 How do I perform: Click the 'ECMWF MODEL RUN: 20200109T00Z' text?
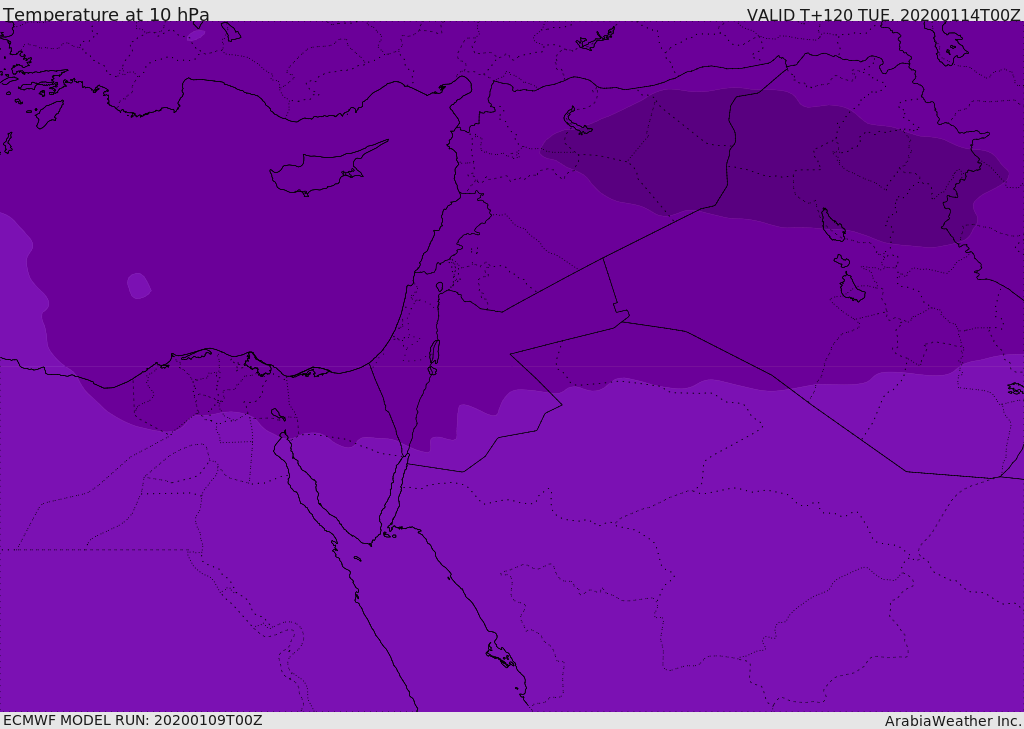click(x=133, y=720)
